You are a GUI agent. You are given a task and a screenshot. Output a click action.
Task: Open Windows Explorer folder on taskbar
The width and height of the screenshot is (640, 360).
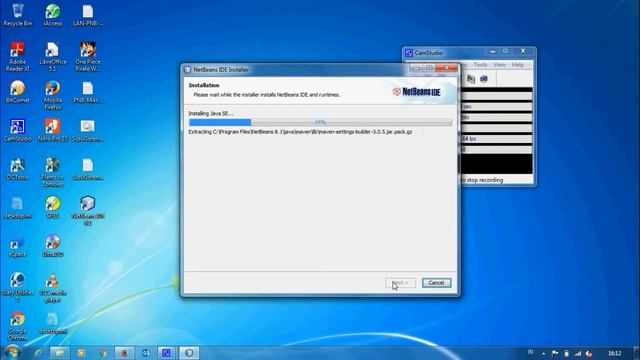point(60,353)
